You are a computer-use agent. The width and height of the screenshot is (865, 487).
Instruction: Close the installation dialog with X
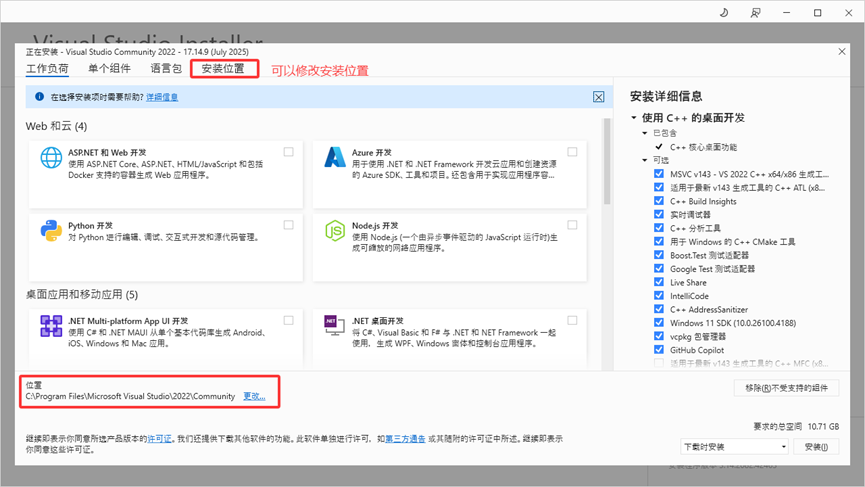[x=842, y=51]
